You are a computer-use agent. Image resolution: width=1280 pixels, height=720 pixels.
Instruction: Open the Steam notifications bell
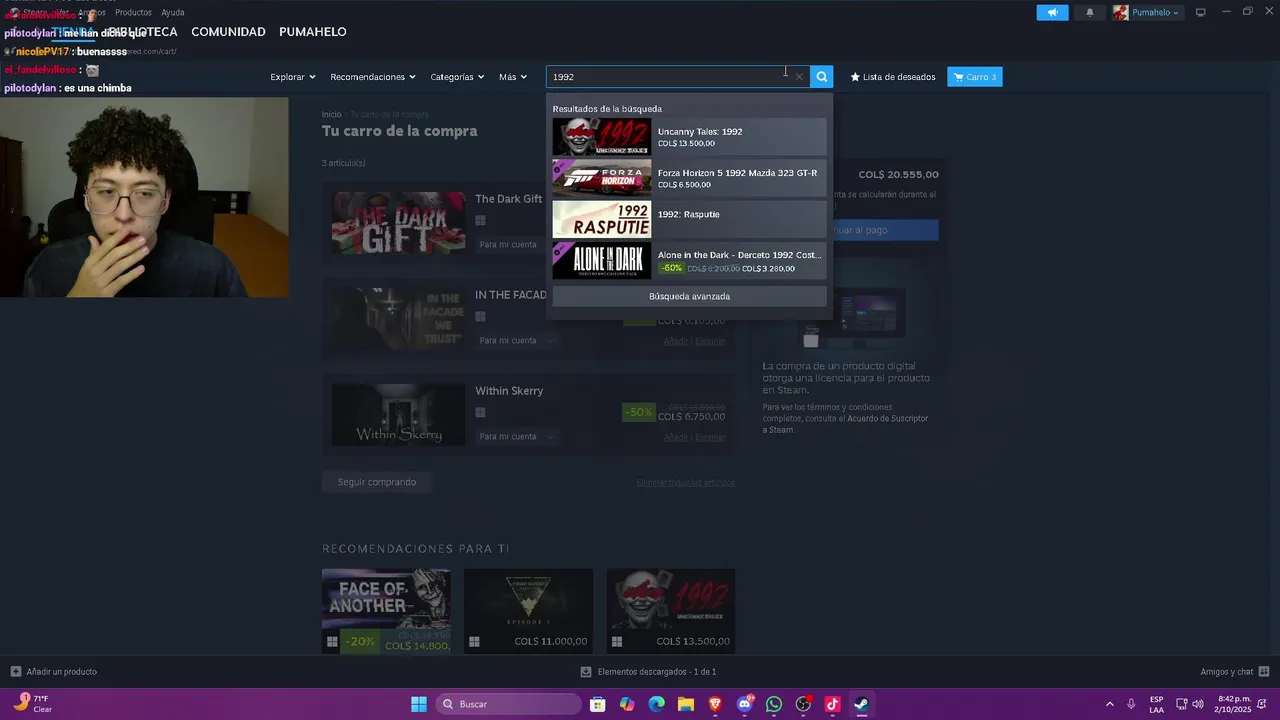[1090, 12]
